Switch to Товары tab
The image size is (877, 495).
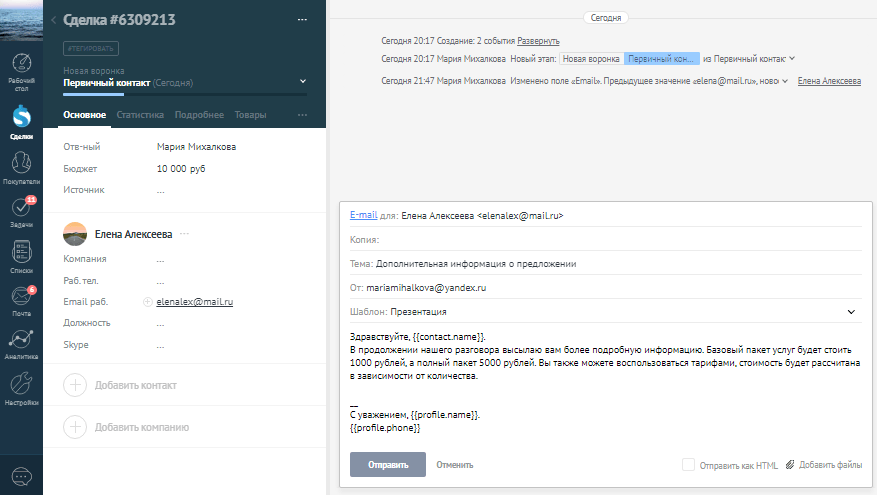coord(250,115)
